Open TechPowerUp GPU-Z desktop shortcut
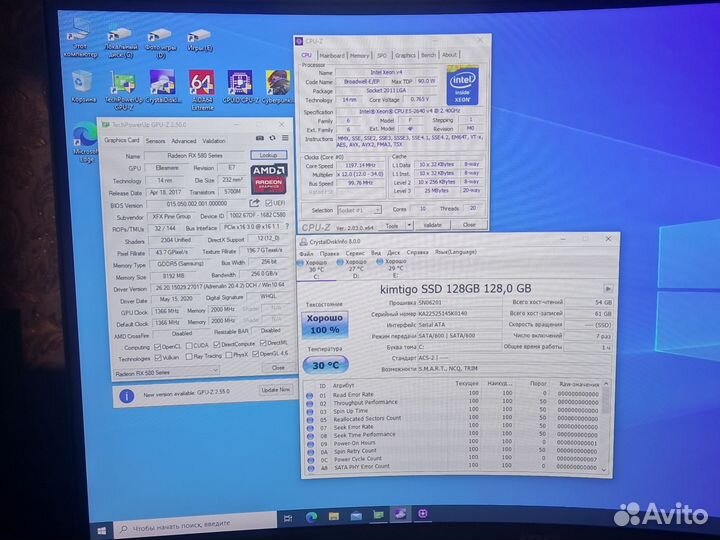 (123, 90)
